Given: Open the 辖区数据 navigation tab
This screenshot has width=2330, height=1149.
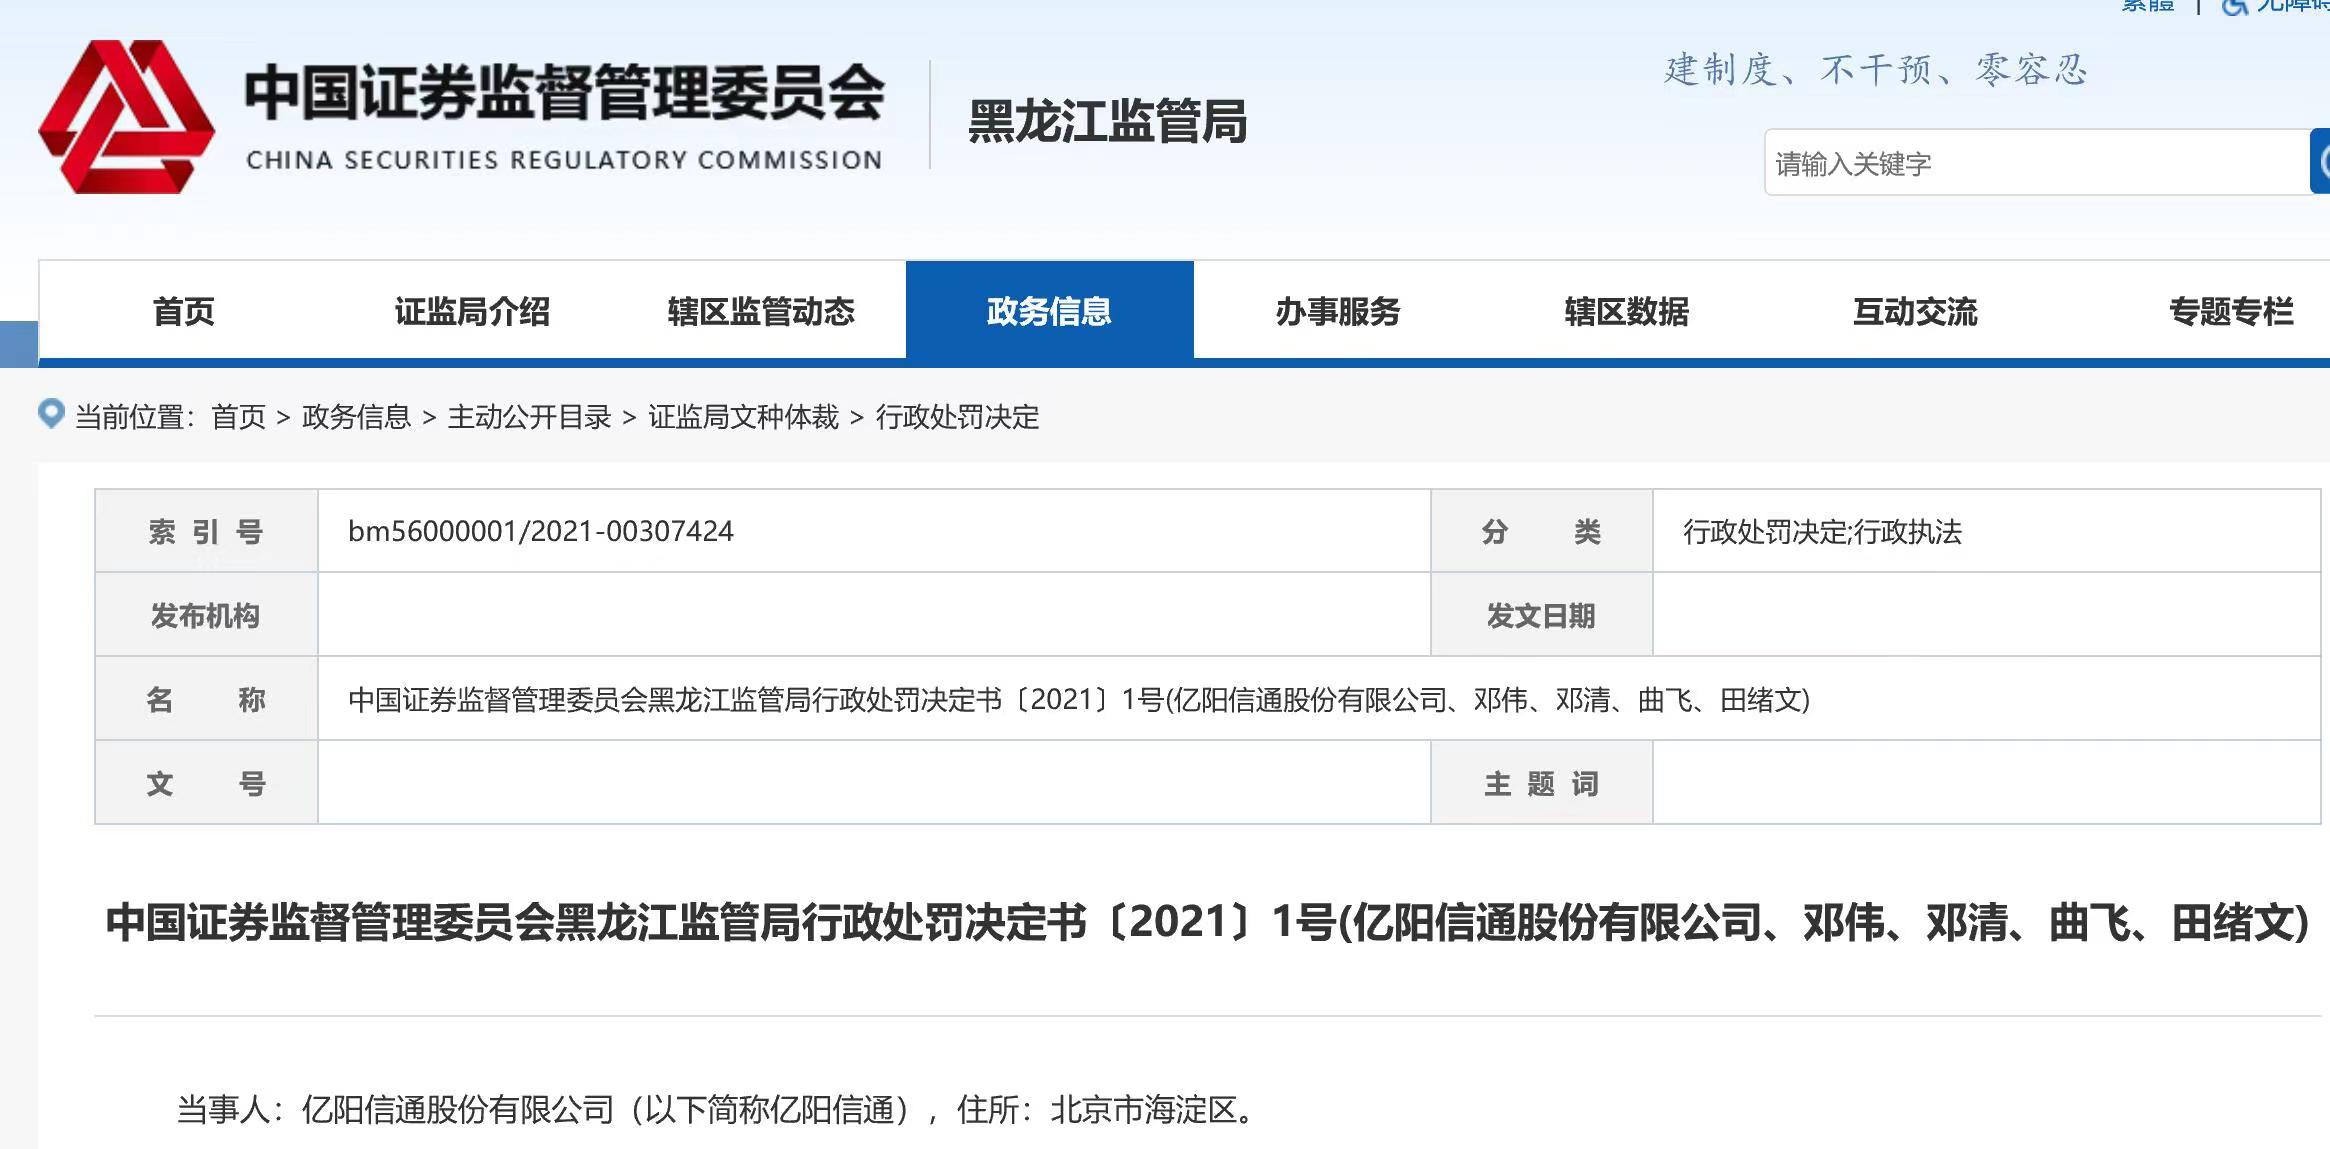Looking at the screenshot, I should coord(1627,311).
